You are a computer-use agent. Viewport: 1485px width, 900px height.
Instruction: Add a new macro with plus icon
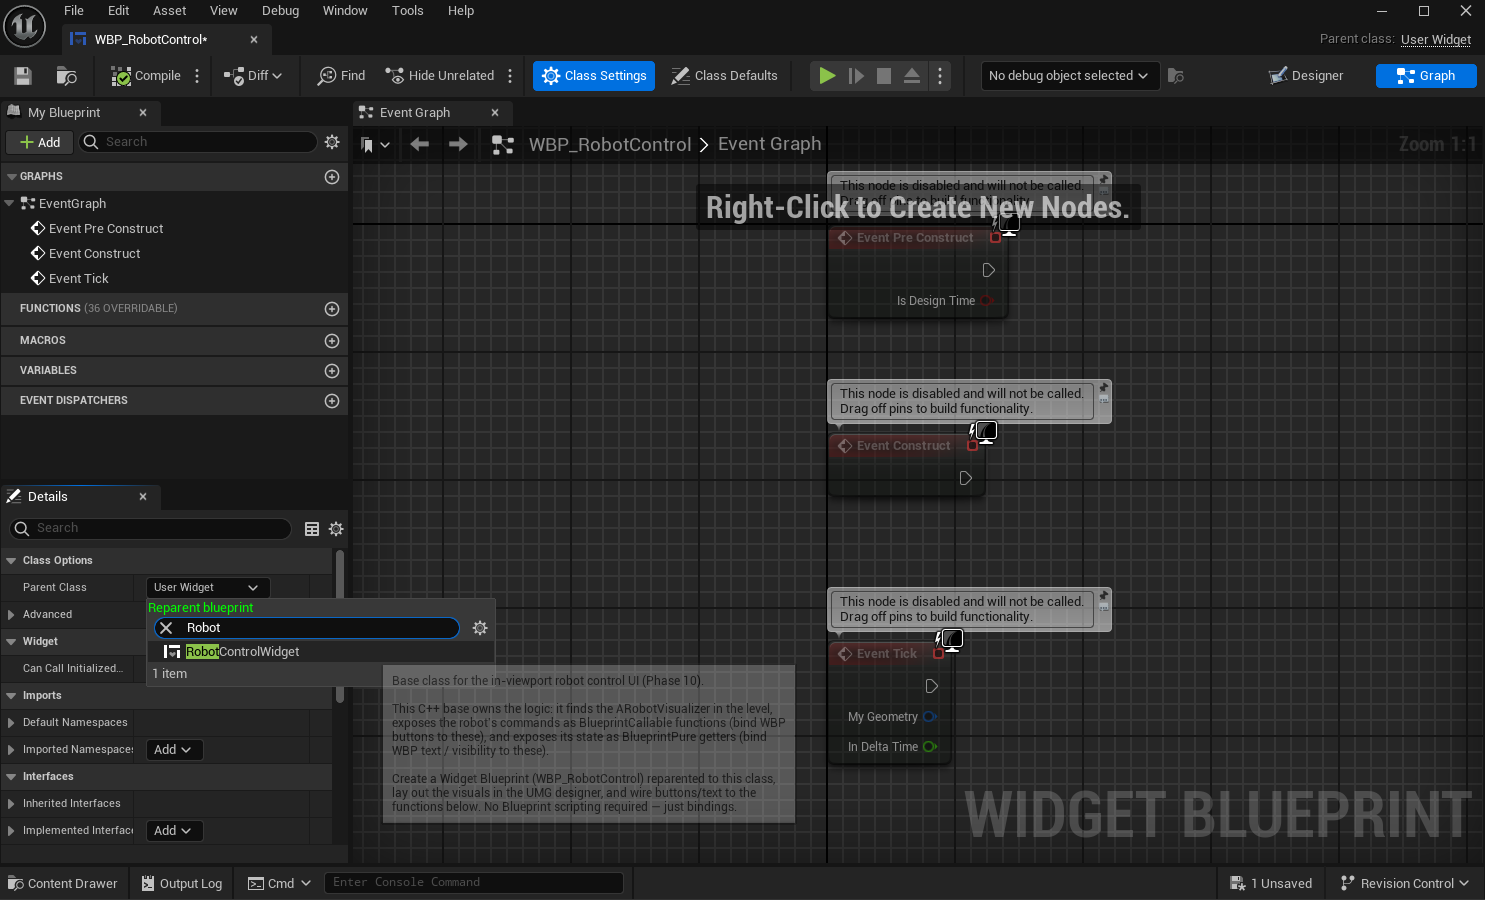(x=332, y=341)
